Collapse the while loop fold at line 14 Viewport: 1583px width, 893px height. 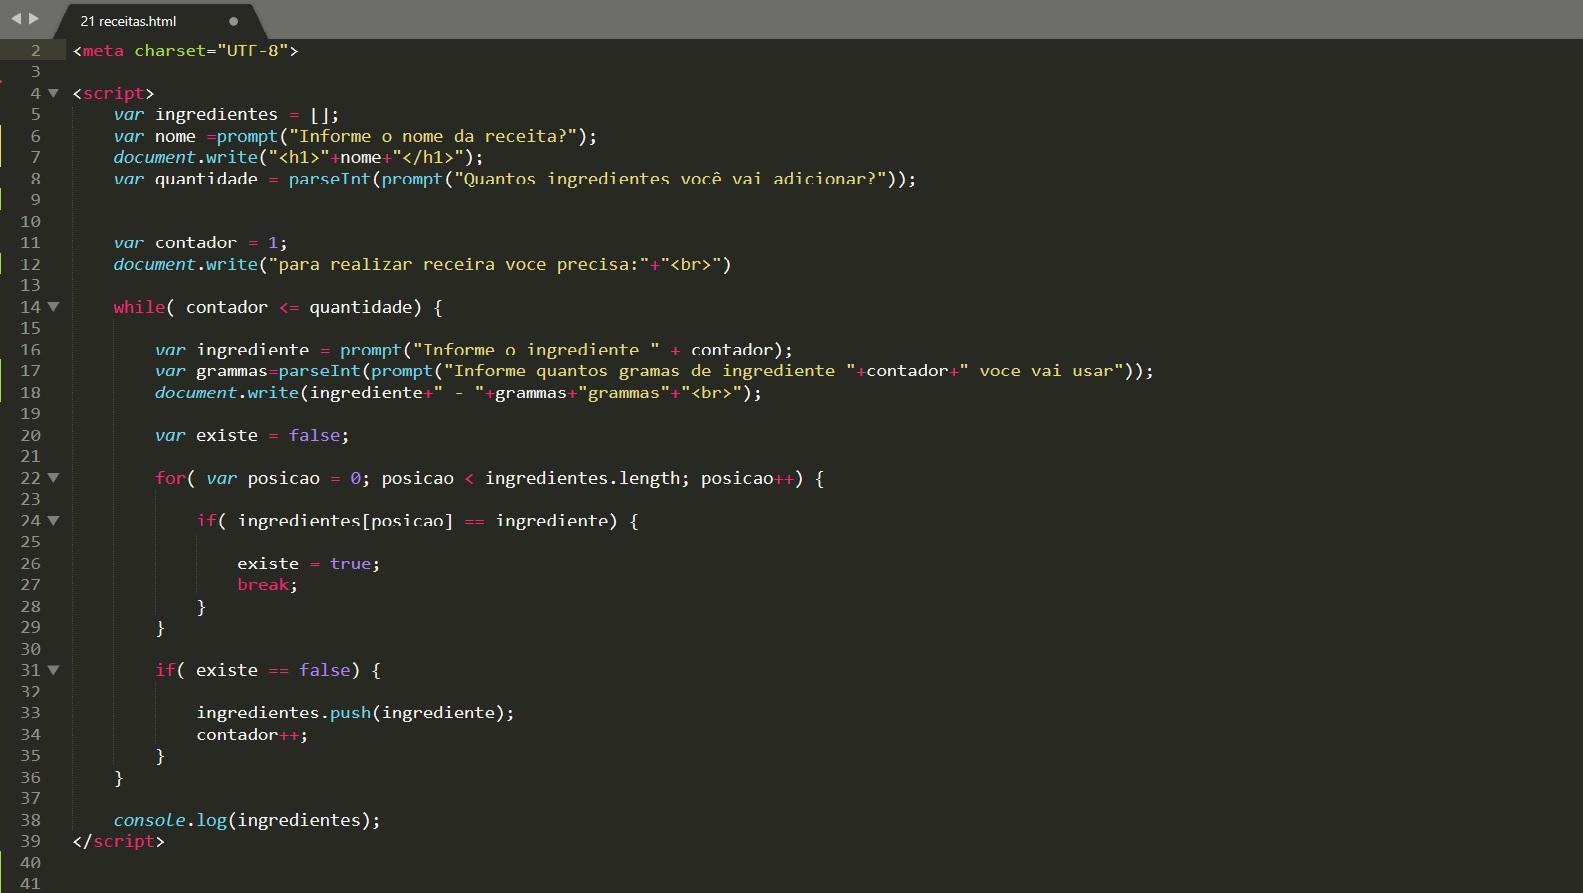(53, 307)
